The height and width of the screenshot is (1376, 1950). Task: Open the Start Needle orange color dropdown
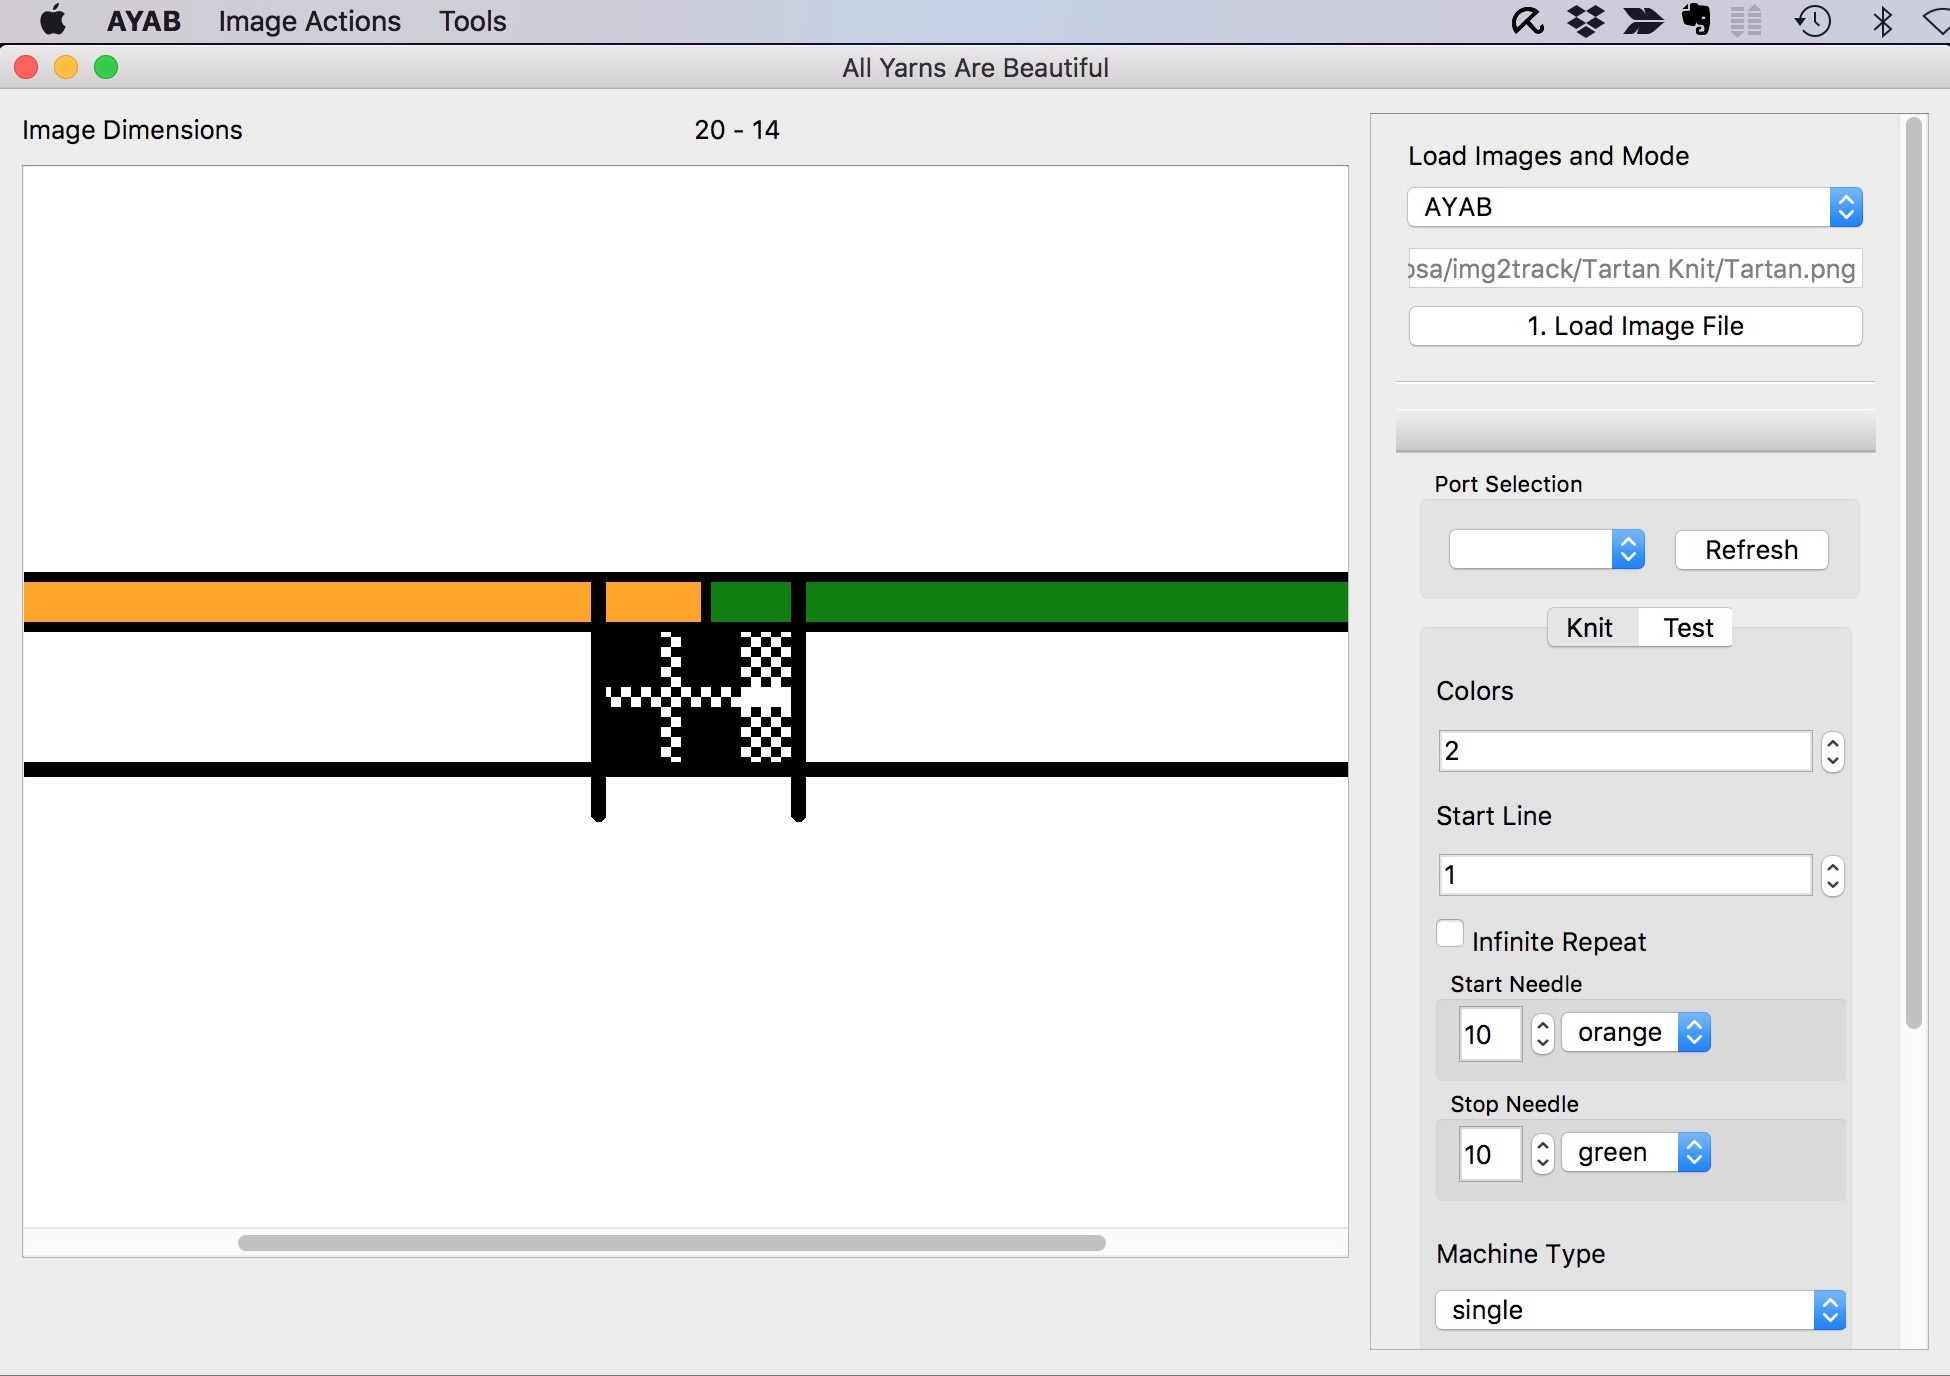coord(1636,1033)
